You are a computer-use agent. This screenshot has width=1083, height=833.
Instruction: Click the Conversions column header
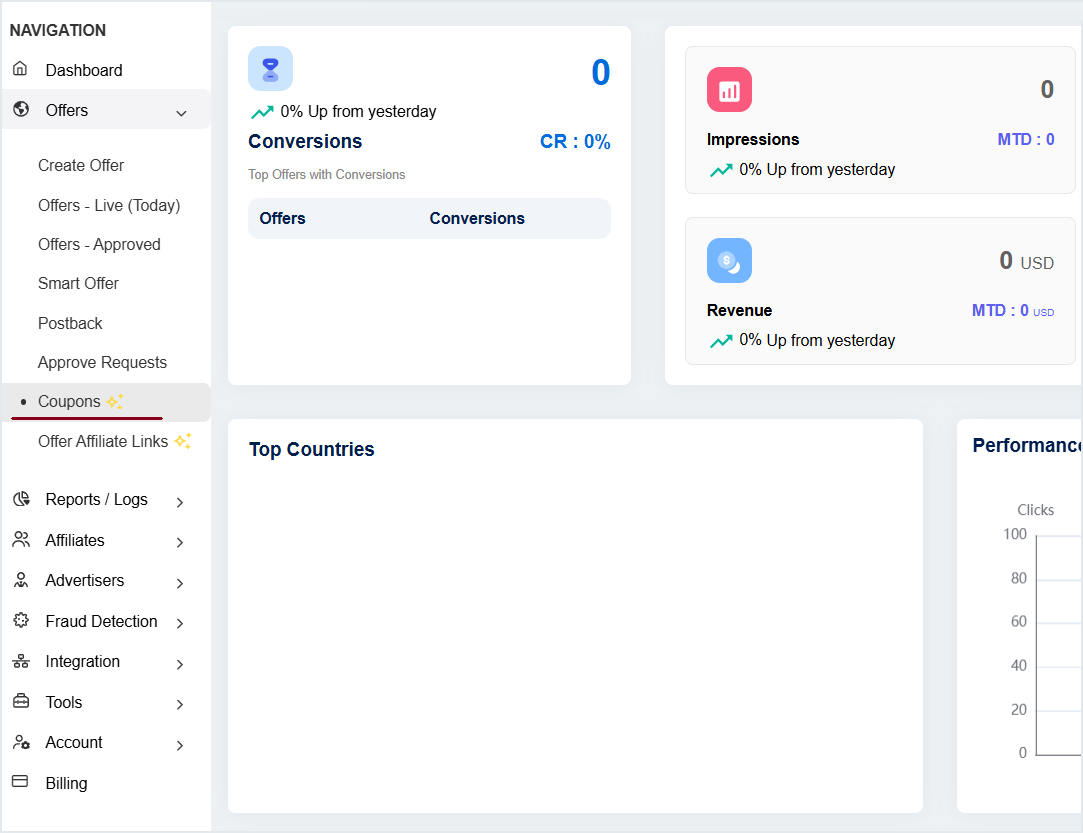pyautogui.click(x=477, y=218)
